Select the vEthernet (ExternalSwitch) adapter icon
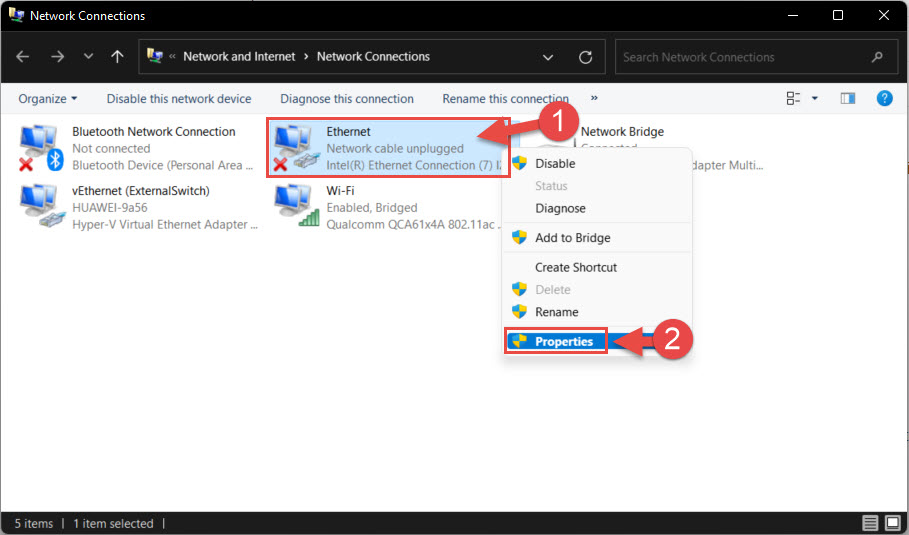The width and height of the screenshot is (909, 535). point(42,207)
